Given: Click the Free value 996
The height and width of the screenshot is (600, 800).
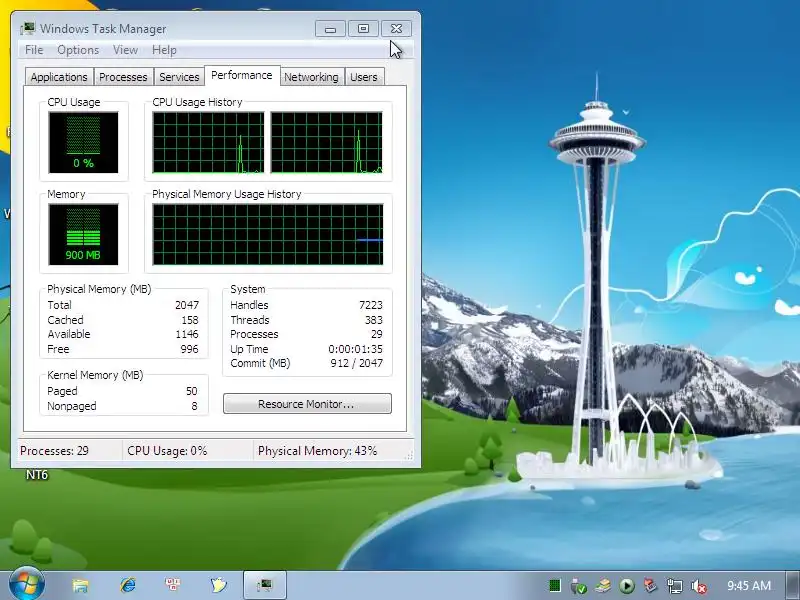Looking at the screenshot, I should (189, 349).
